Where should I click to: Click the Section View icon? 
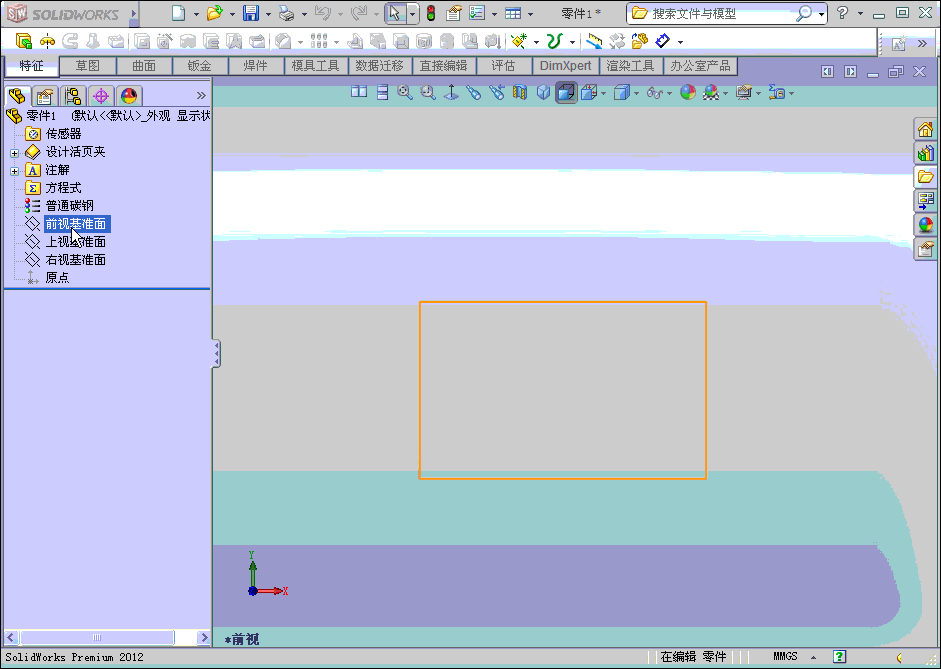(520, 92)
